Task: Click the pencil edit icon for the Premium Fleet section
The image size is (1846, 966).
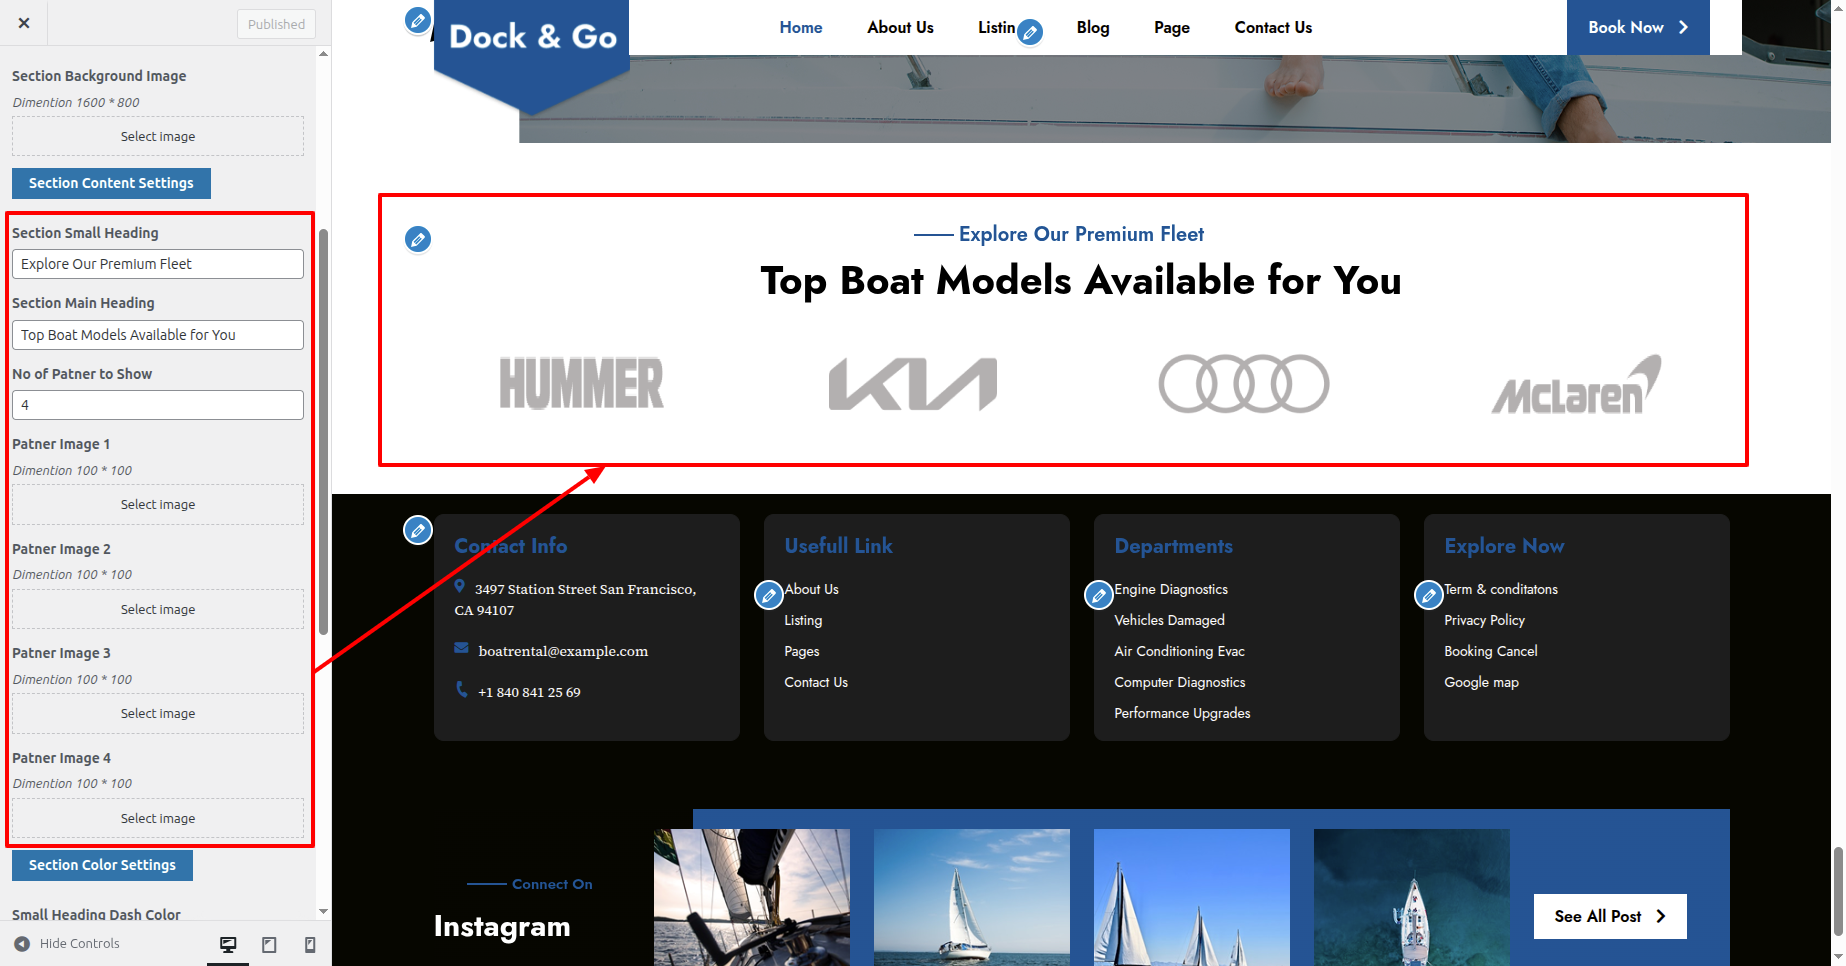Action: pyautogui.click(x=418, y=239)
